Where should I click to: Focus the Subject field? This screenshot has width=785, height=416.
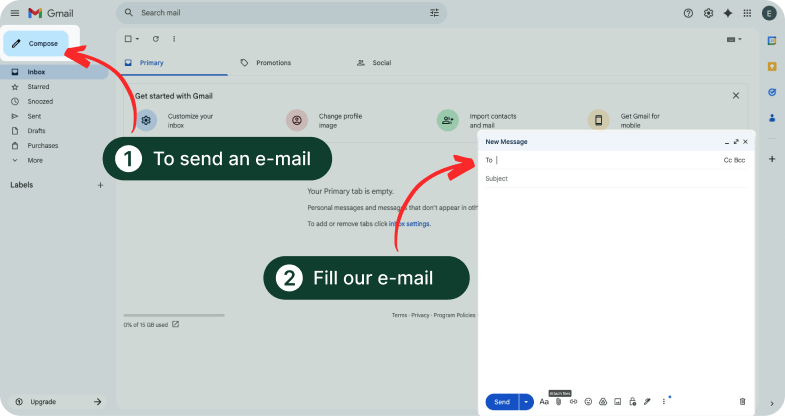(616, 179)
